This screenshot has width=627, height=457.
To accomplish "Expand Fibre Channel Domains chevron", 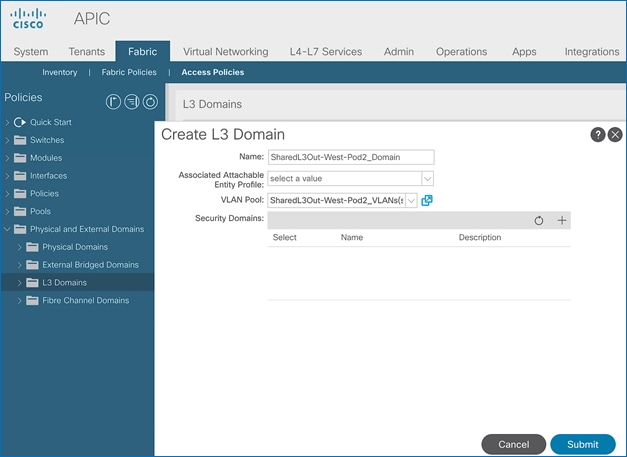I will click(19, 300).
